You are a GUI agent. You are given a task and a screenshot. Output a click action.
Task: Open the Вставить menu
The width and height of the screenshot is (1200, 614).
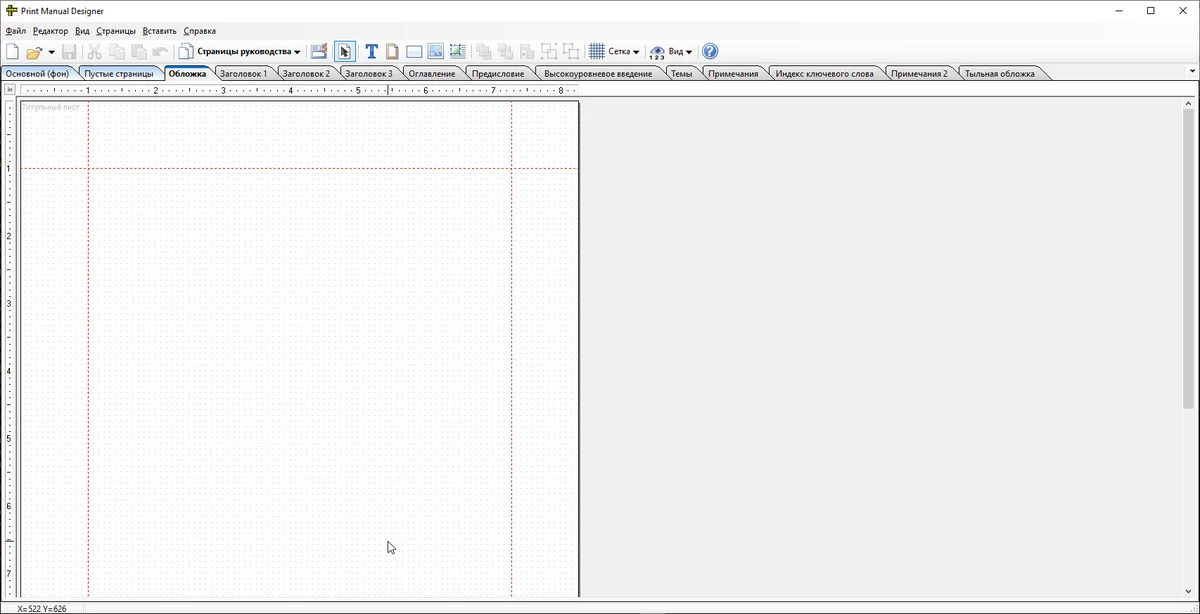pos(160,31)
